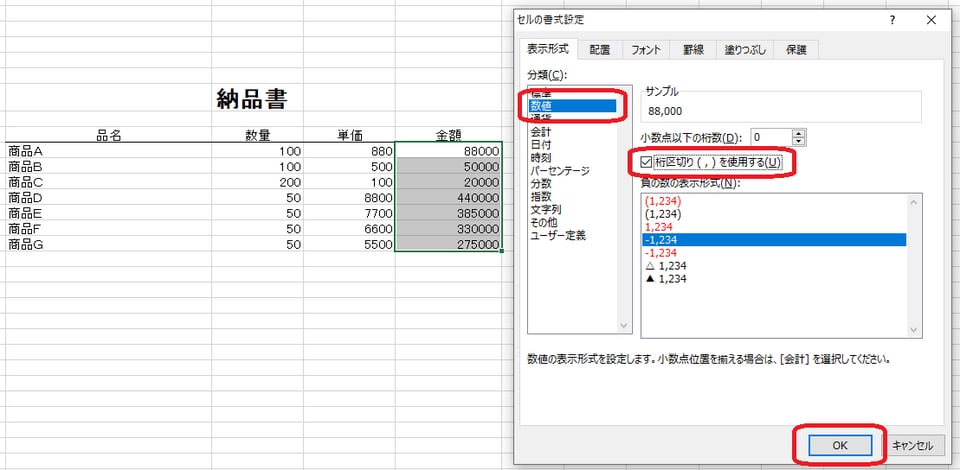Select the 納品書 title cell
The image size is (960, 470).
pyautogui.click(x=252, y=99)
